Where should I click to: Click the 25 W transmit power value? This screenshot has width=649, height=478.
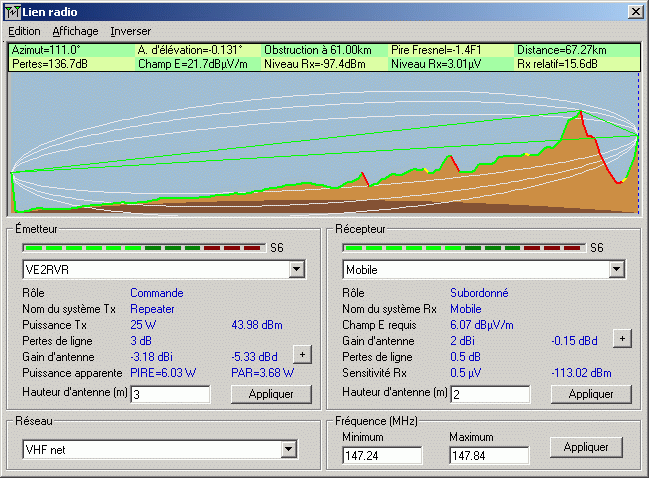[x=143, y=325]
